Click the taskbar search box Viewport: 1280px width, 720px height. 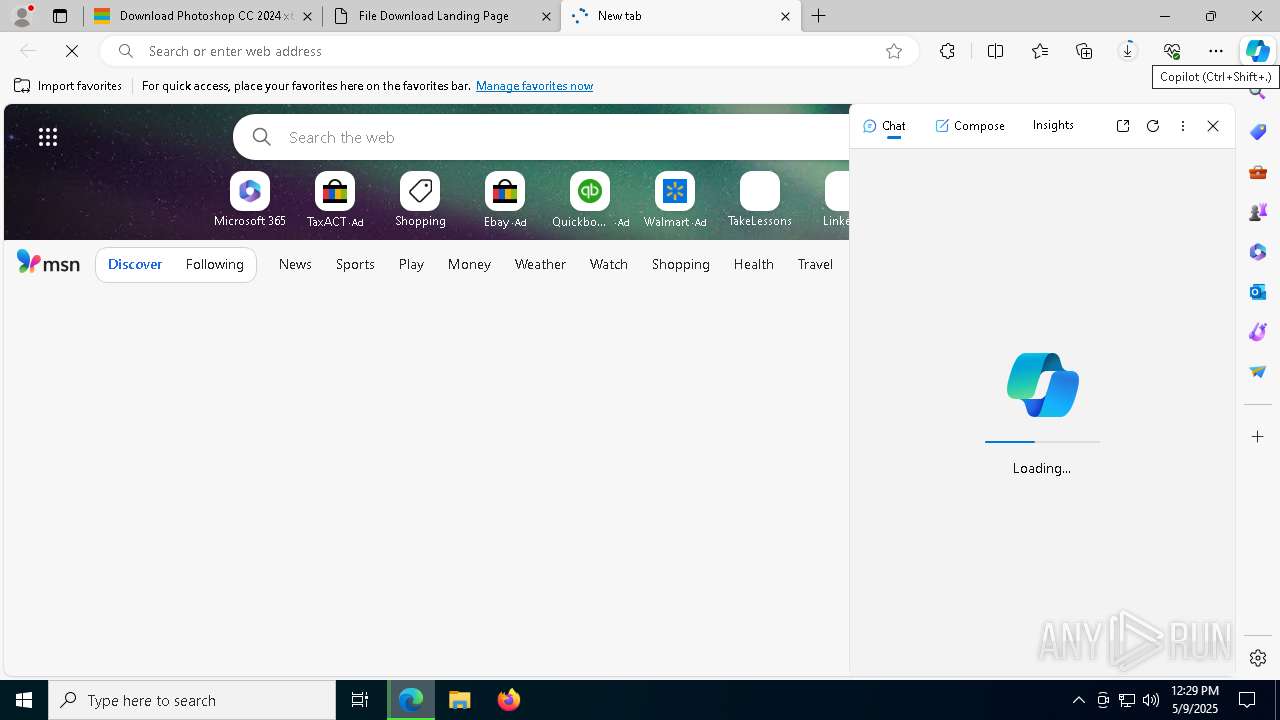click(x=192, y=700)
